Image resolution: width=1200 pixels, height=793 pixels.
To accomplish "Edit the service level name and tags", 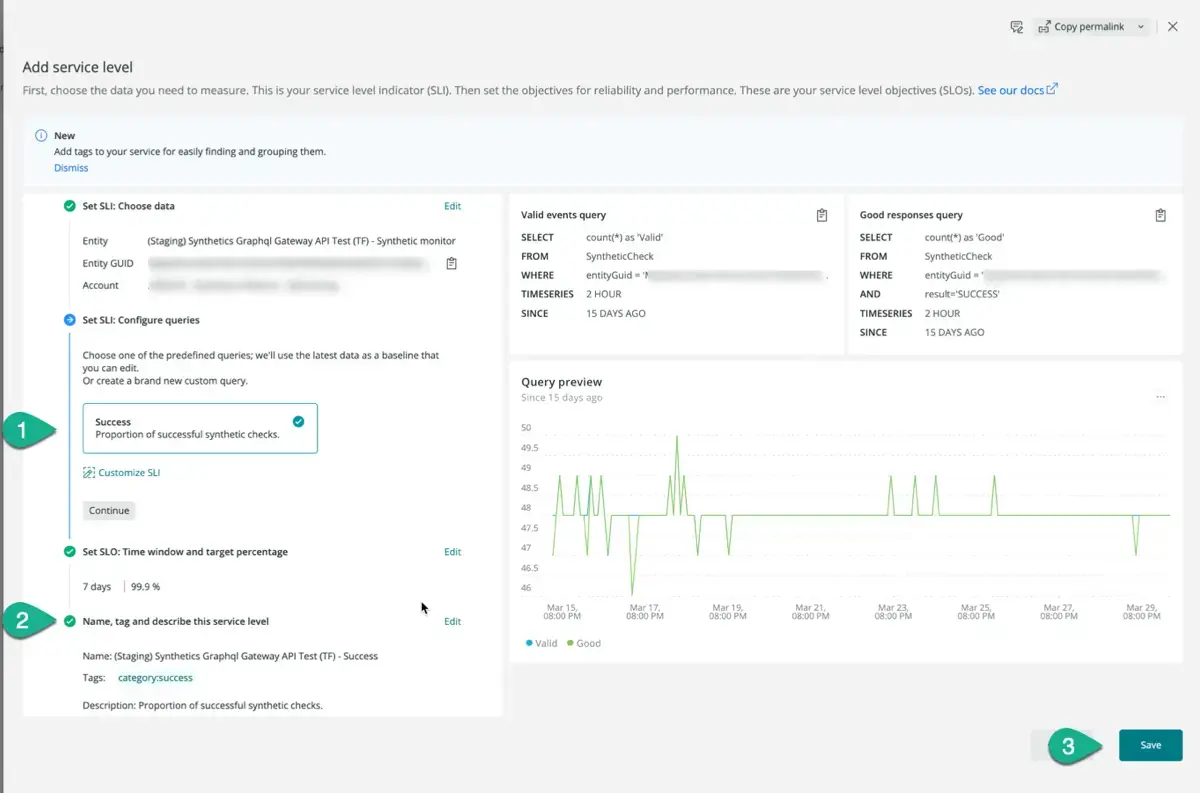I will pyautogui.click(x=452, y=622).
